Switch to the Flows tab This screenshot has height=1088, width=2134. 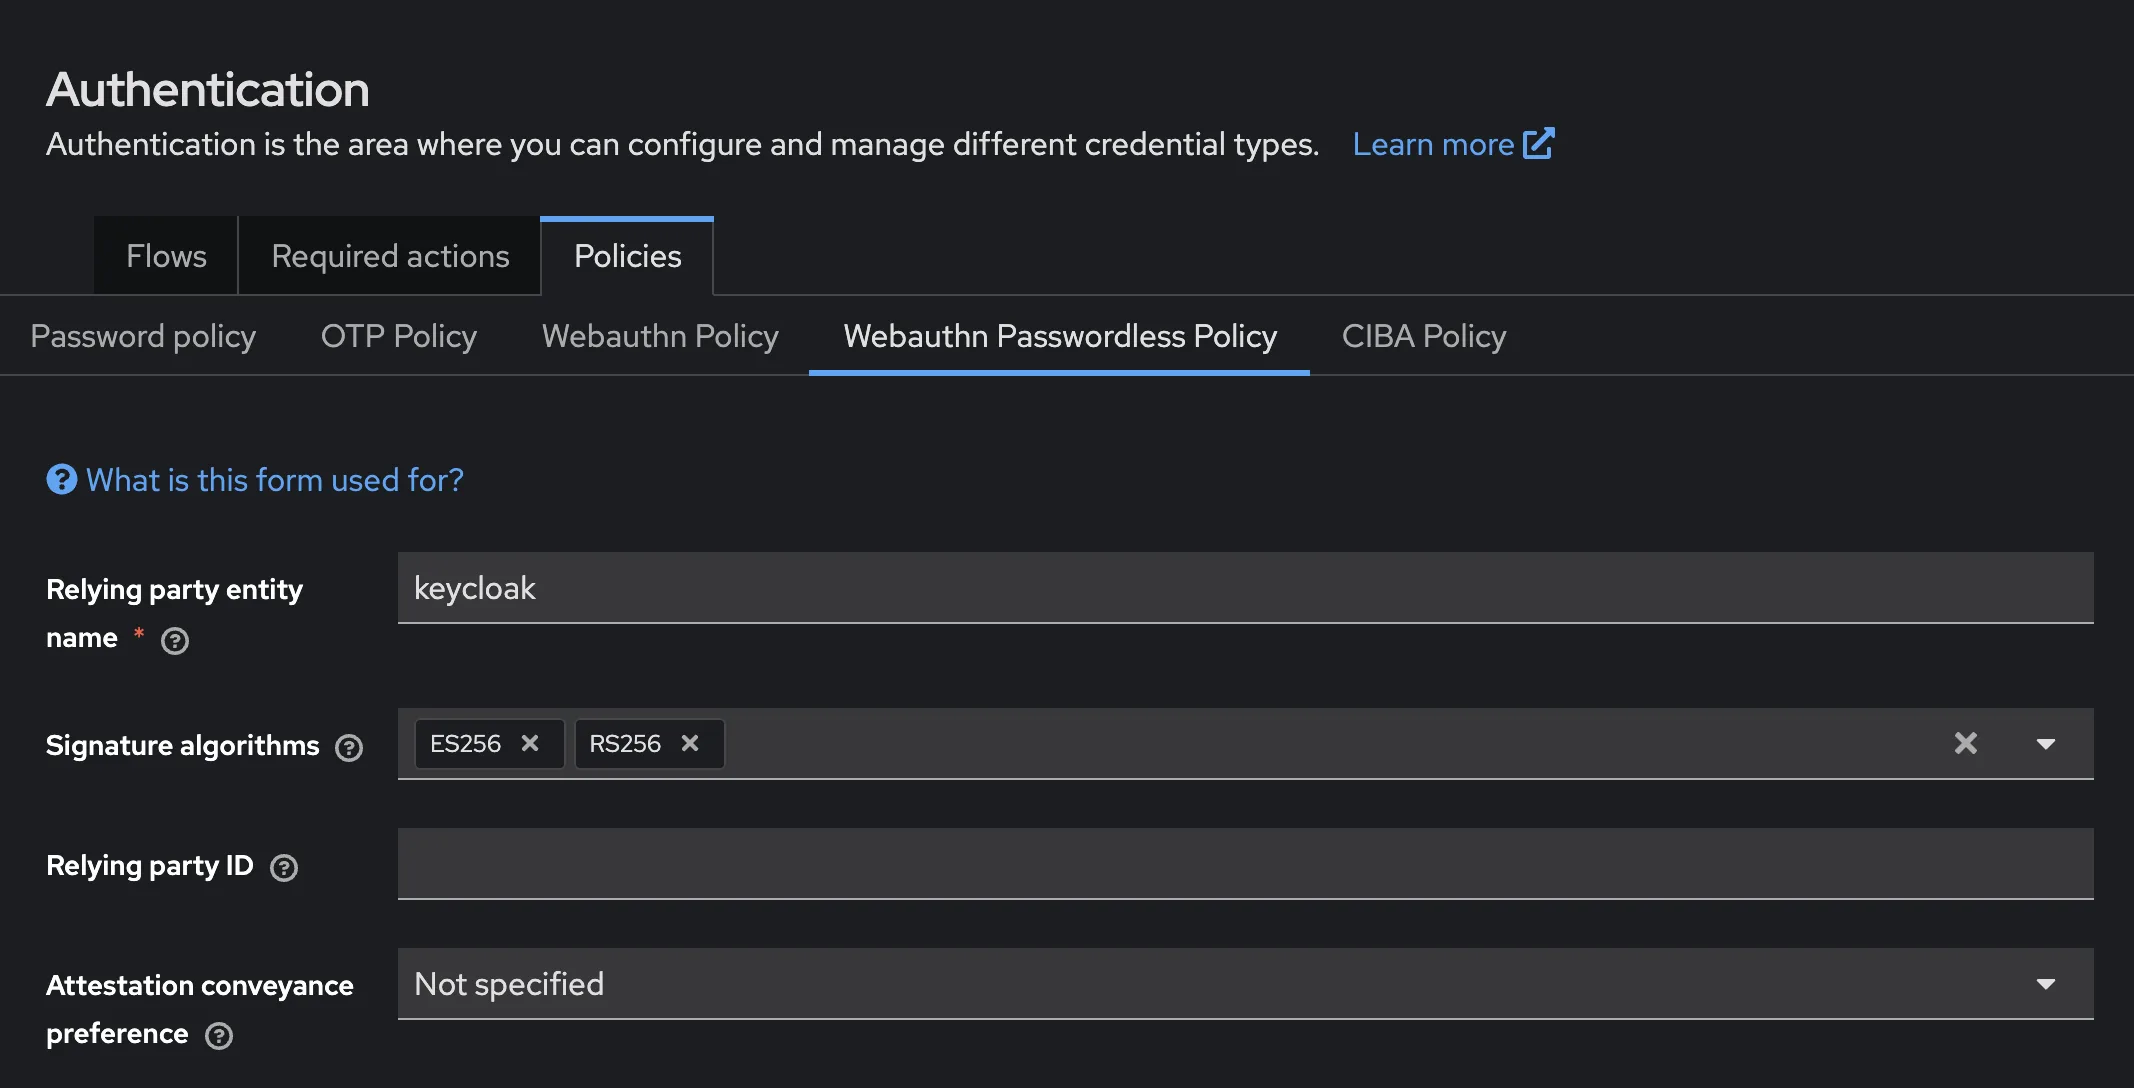[165, 256]
